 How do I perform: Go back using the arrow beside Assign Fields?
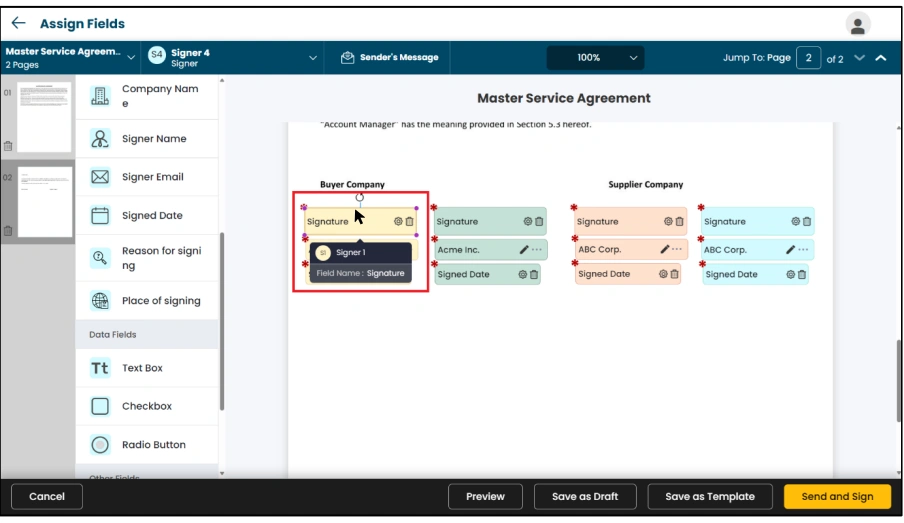tap(18, 23)
